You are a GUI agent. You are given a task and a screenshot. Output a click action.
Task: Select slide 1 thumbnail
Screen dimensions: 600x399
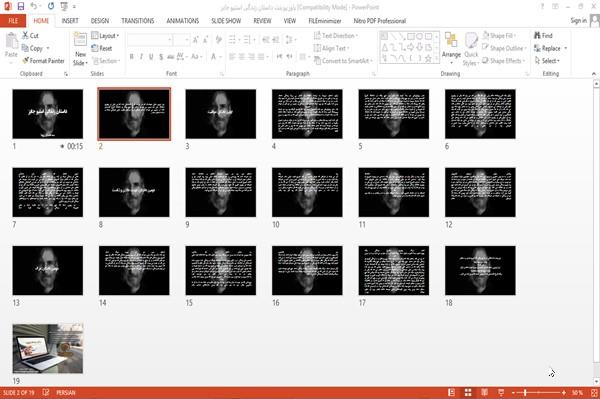click(x=47, y=114)
